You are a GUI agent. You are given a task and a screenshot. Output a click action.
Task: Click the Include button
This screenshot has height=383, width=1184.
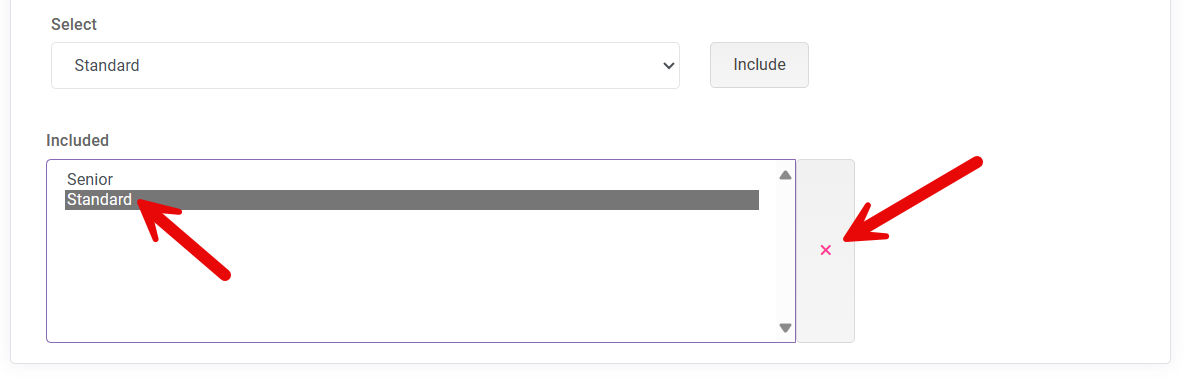pyautogui.click(x=759, y=65)
